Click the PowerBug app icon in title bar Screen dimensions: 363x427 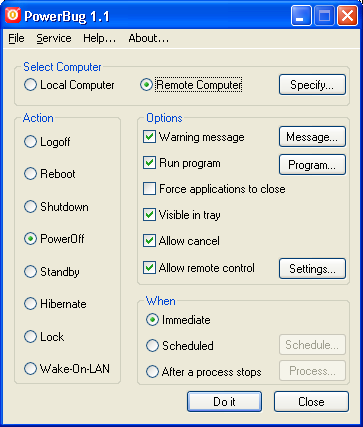13,15
